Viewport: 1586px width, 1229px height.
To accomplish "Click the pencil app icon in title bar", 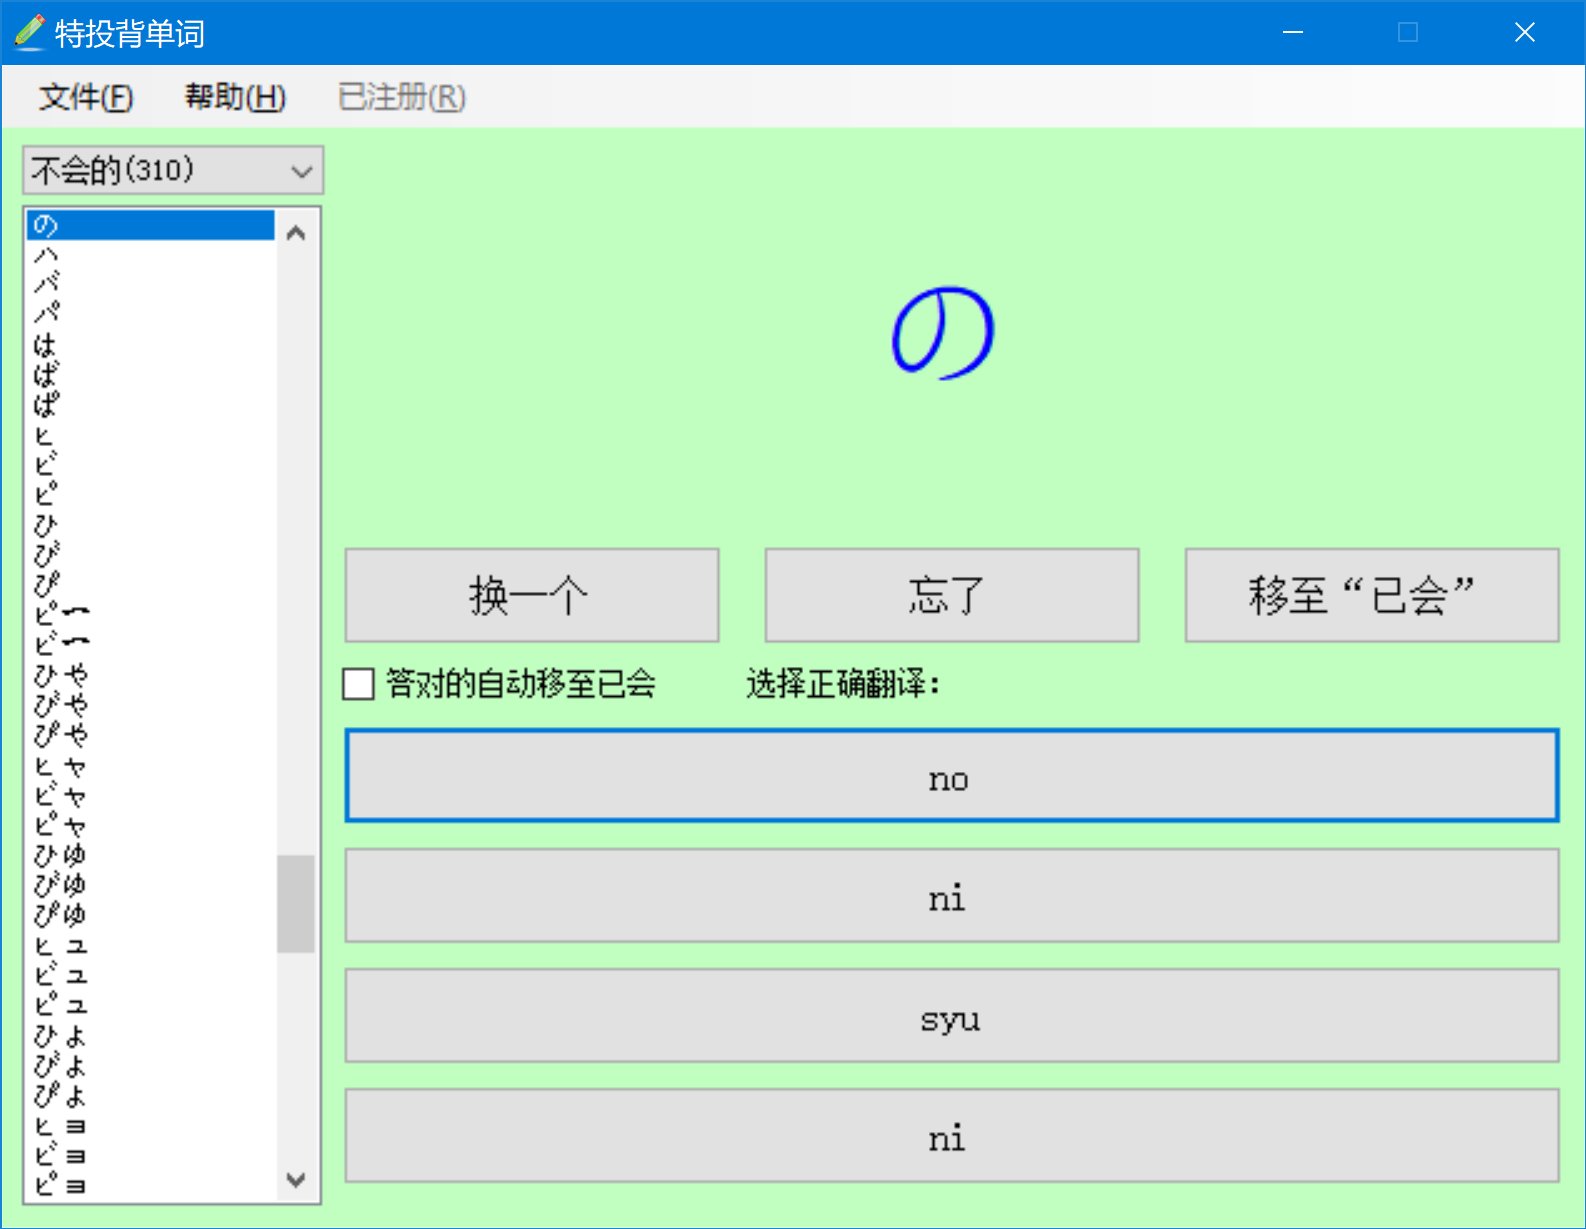I will pos(30,32).
